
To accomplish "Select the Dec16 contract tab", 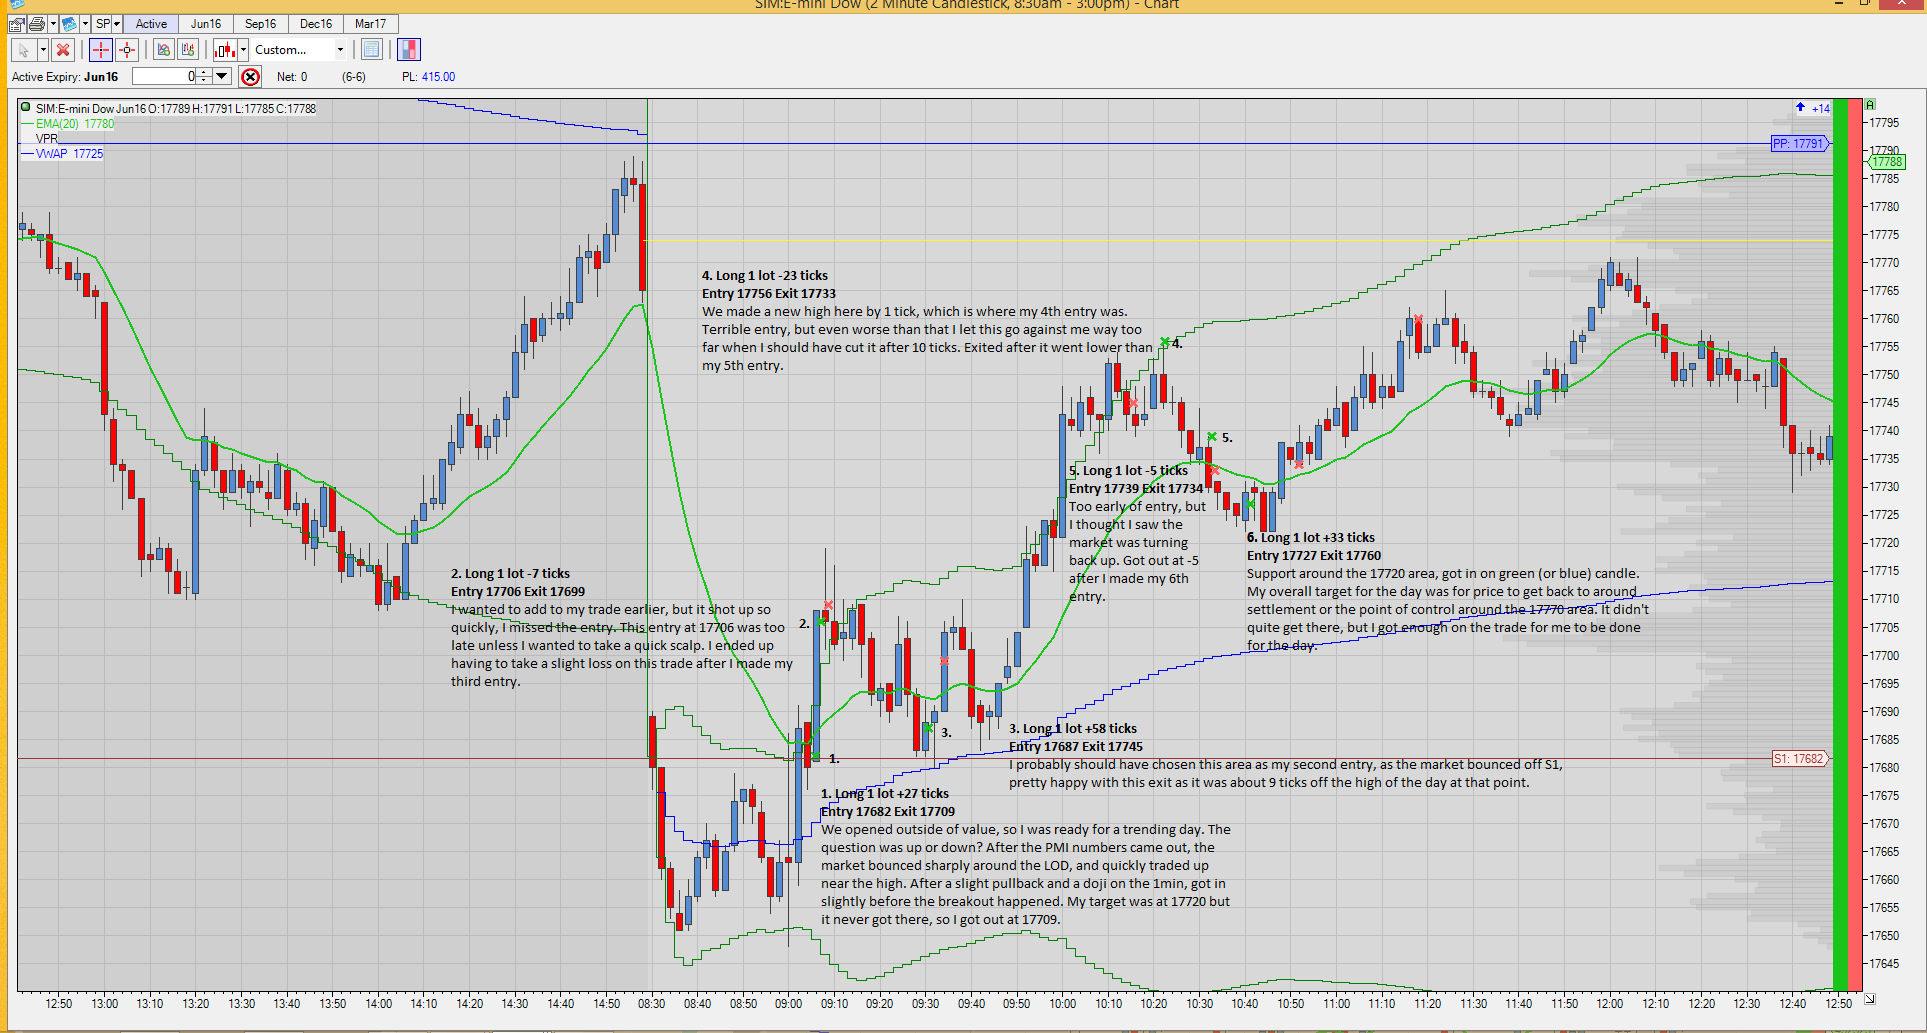I will click(x=316, y=24).
